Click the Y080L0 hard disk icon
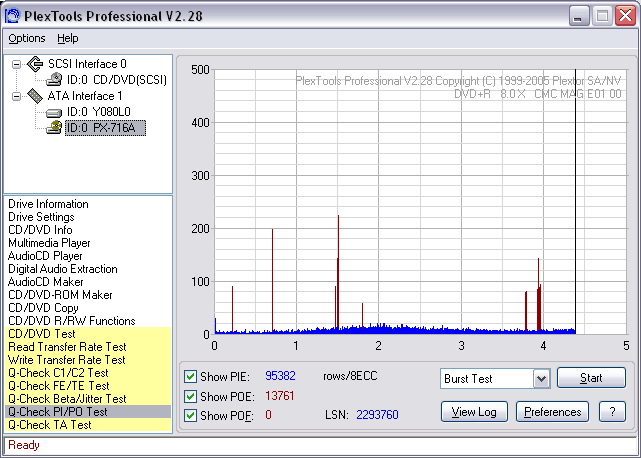Screen dimensions: 641x458 [x=54, y=112]
